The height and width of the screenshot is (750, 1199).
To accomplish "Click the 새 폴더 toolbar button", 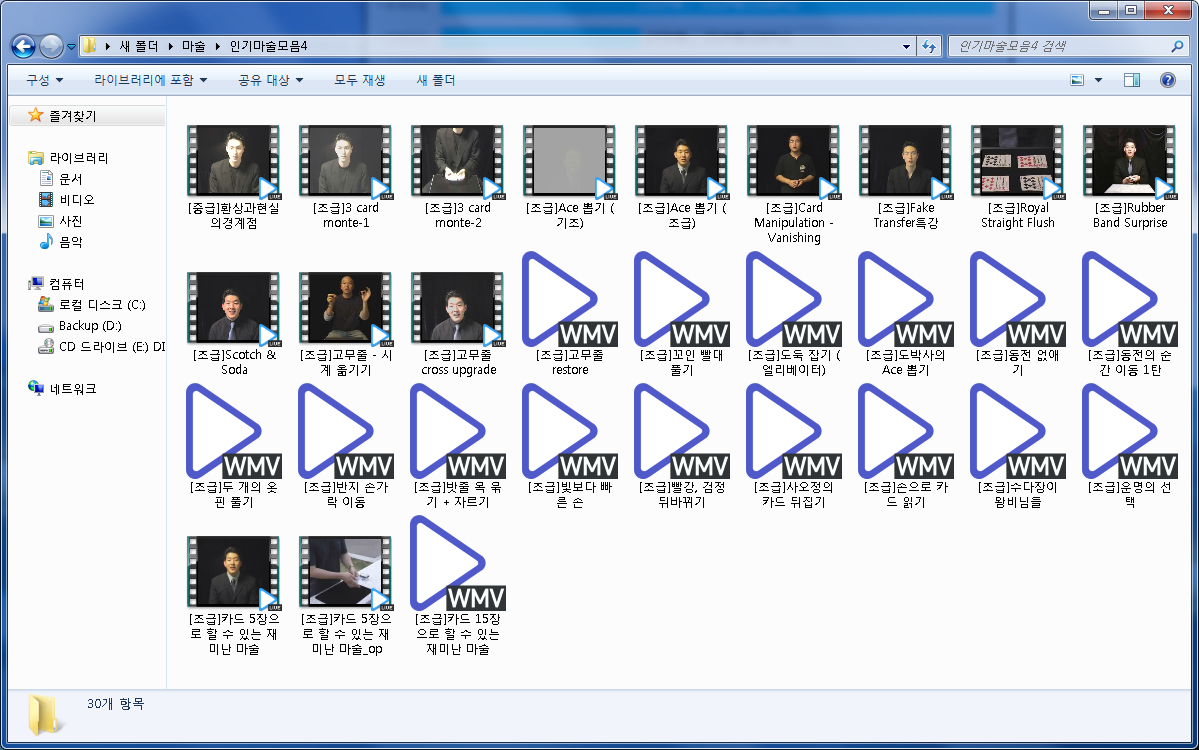I will [x=435, y=80].
